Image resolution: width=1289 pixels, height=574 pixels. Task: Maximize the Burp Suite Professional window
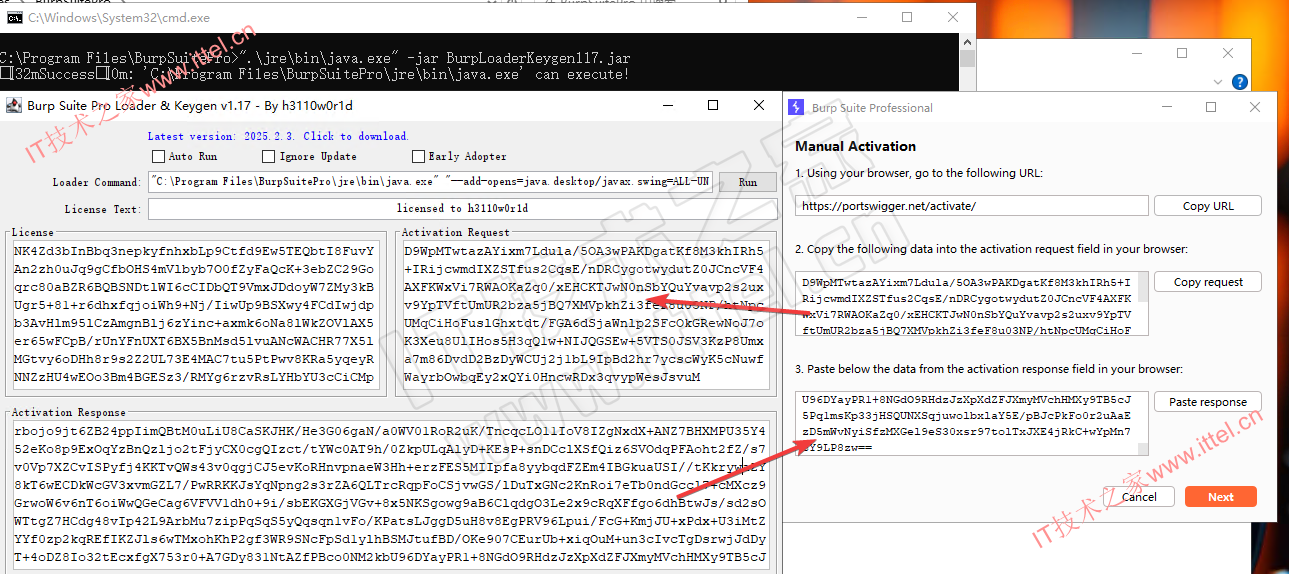[x=1210, y=107]
